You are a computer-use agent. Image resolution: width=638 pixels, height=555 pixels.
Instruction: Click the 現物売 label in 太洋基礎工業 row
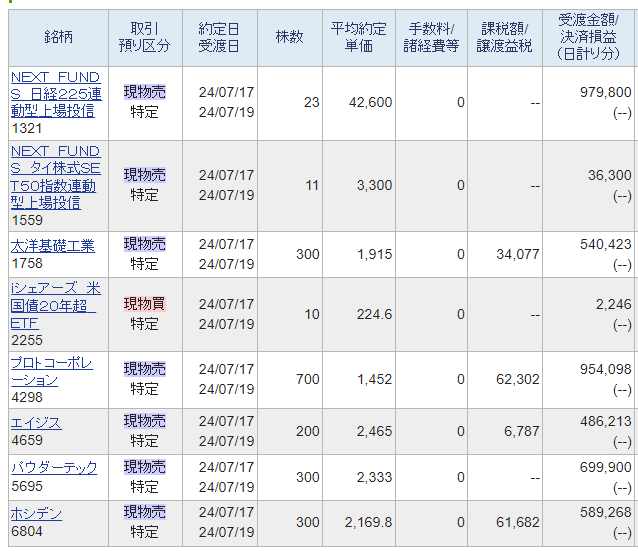click(145, 244)
